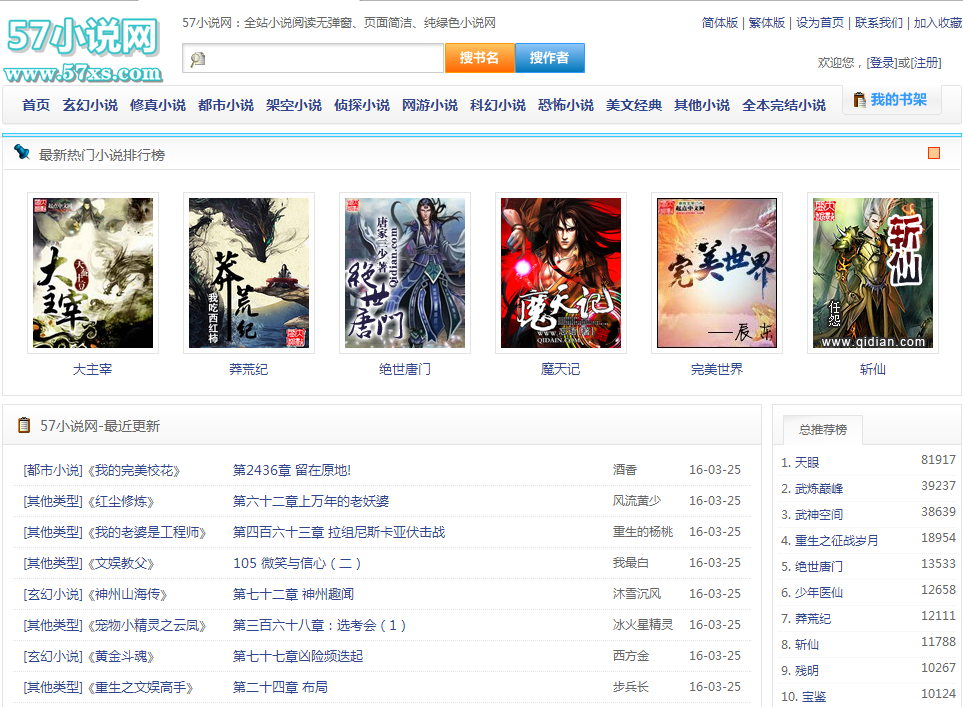Open ranked book 宝鉴

(x=814, y=697)
